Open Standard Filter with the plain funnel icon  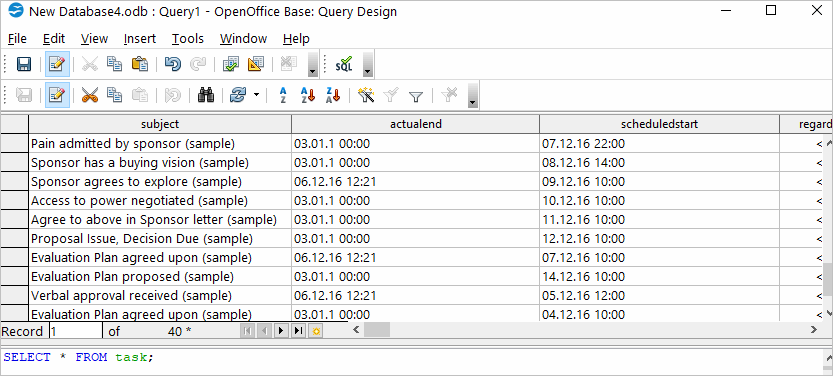pos(416,96)
